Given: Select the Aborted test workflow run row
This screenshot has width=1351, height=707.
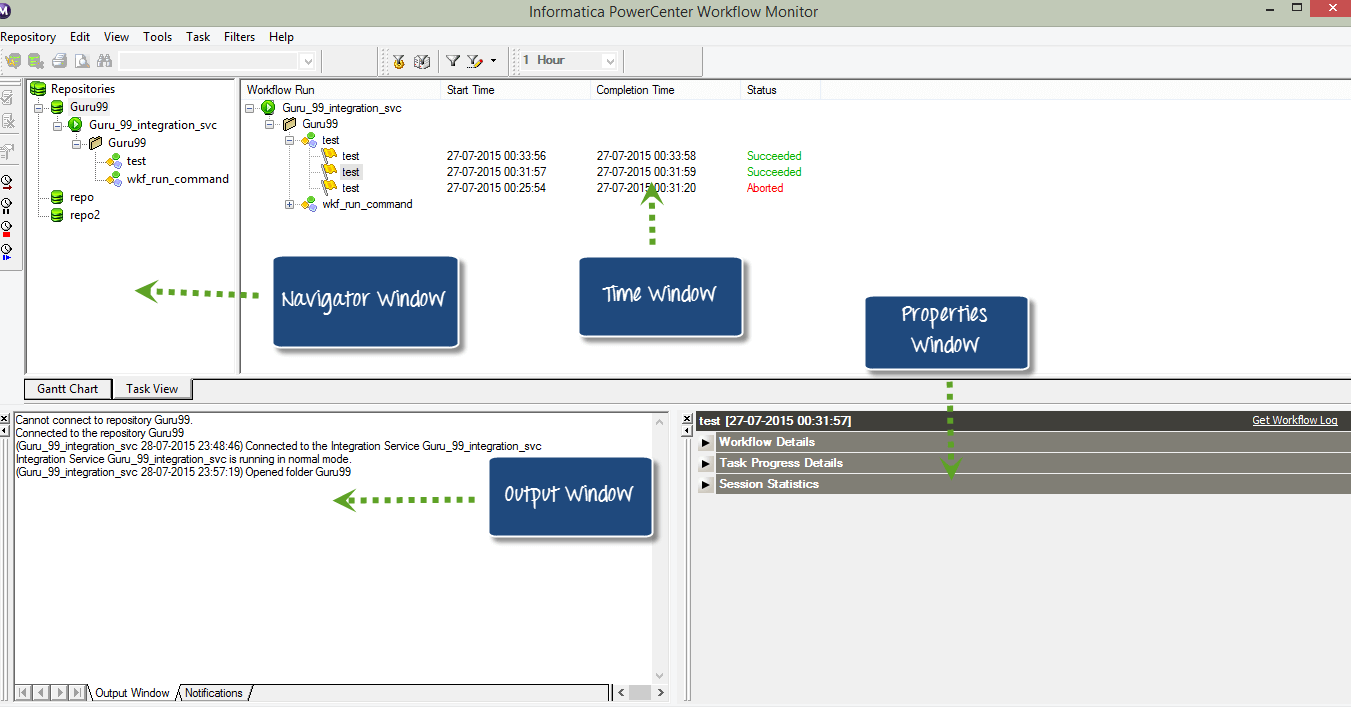Looking at the screenshot, I should 350,188.
